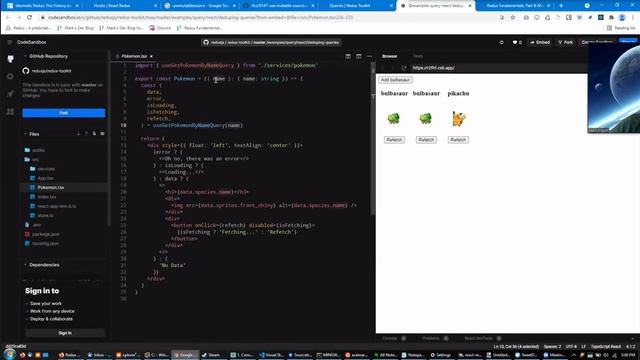Click the browser reload button in Chrome
Screen dimensions: 640x360
point(29,18)
